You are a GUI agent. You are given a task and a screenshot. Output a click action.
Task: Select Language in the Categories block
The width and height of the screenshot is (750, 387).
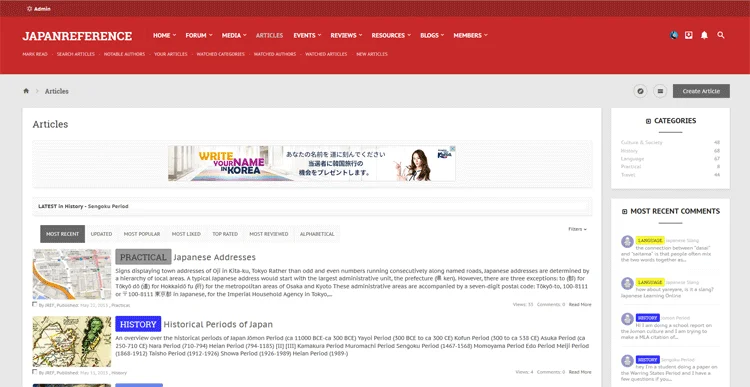click(632, 159)
